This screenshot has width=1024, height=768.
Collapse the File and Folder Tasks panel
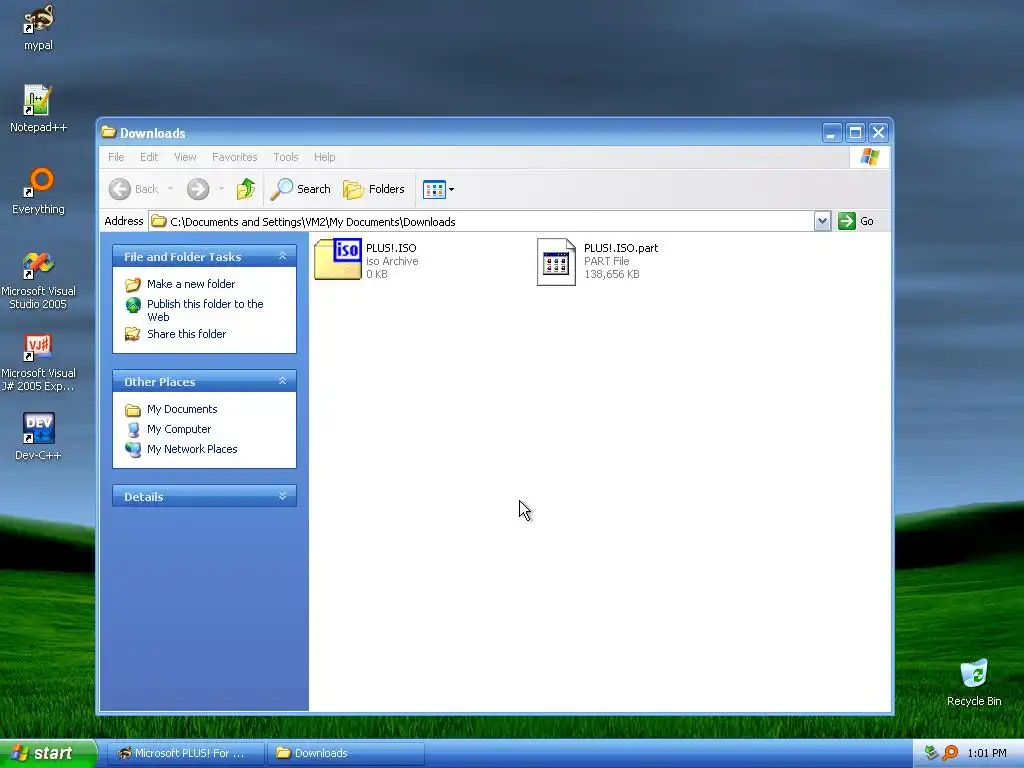(282, 256)
